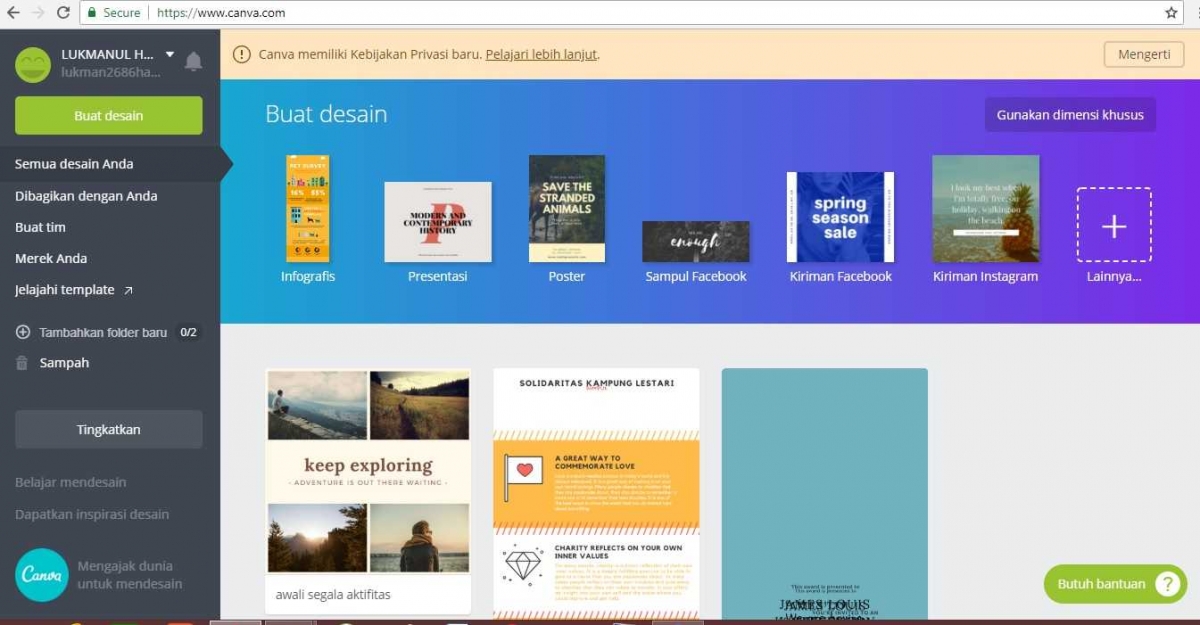The height and width of the screenshot is (625, 1200).
Task: Dismiss the privacy notice with Mengerti
Action: [1143, 55]
